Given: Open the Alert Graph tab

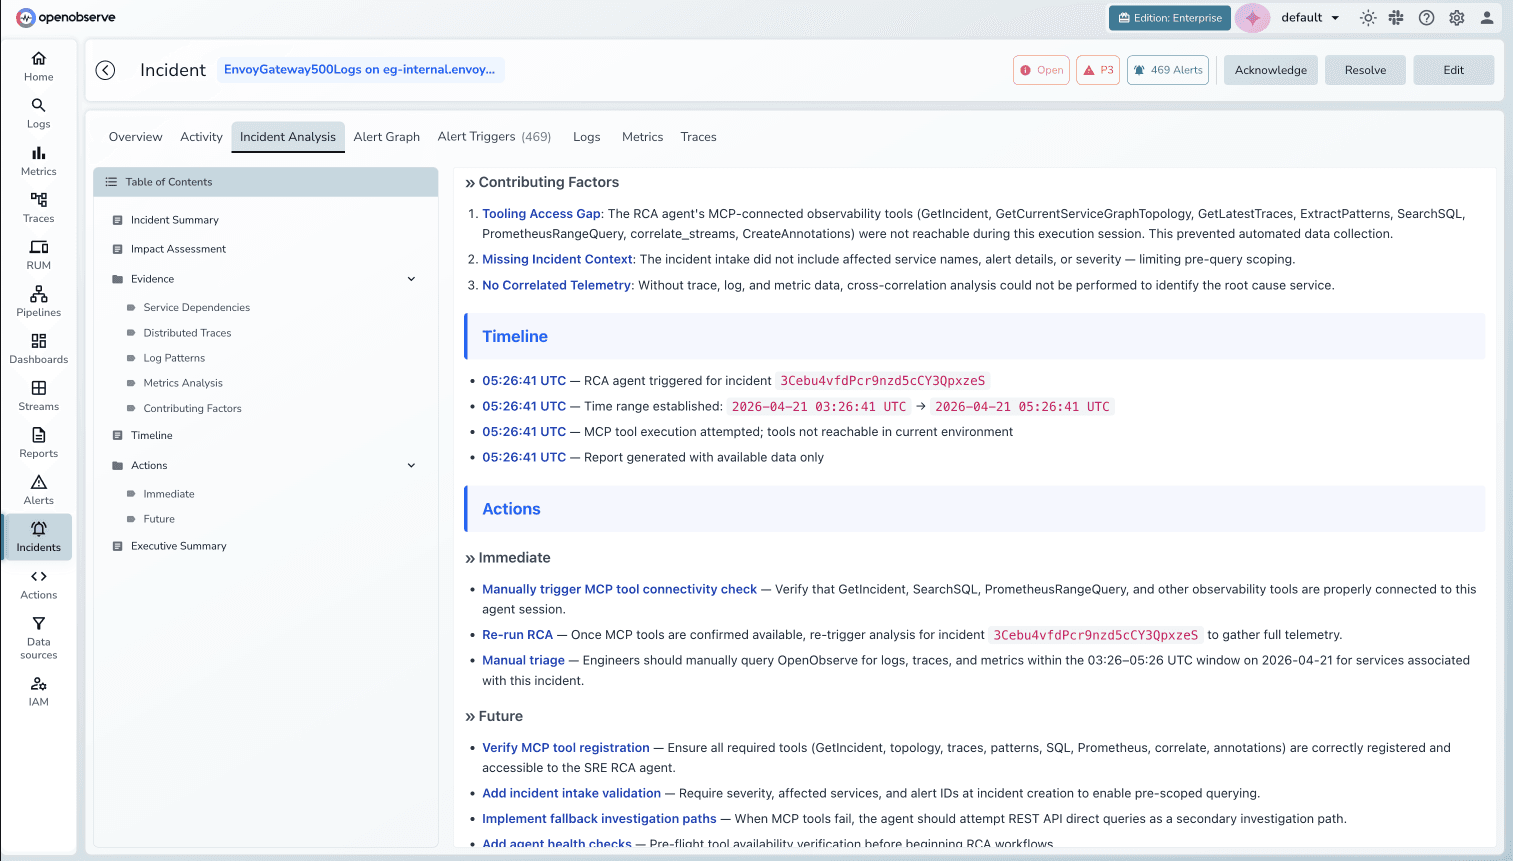Looking at the screenshot, I should pos(386,137).
